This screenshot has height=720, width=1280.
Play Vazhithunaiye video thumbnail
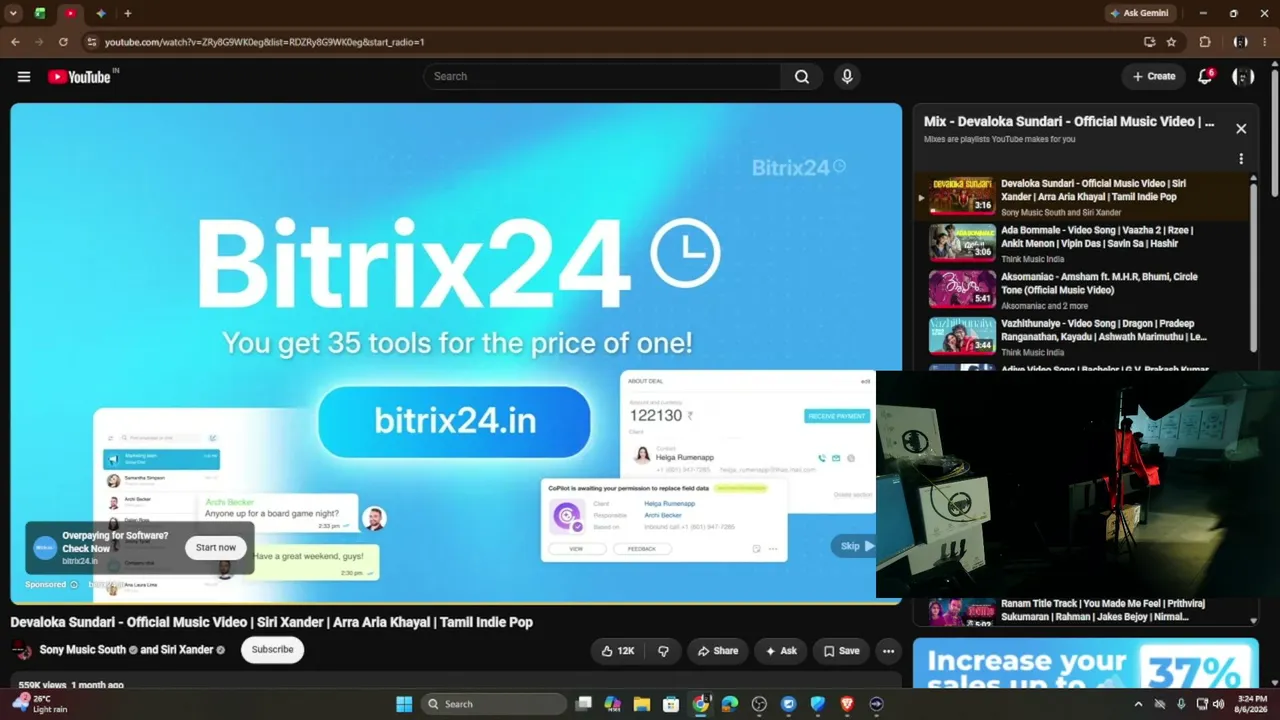coord(962,336)
